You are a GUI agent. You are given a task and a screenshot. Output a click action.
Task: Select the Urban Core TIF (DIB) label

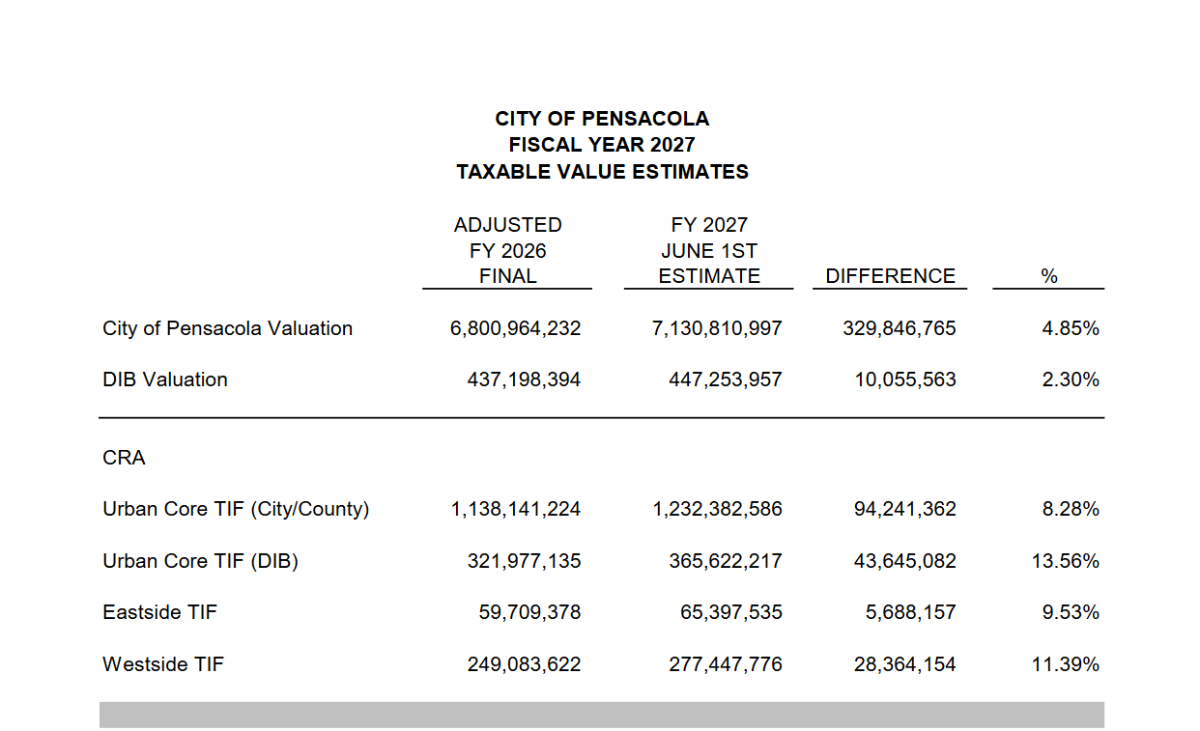[200, 561]
